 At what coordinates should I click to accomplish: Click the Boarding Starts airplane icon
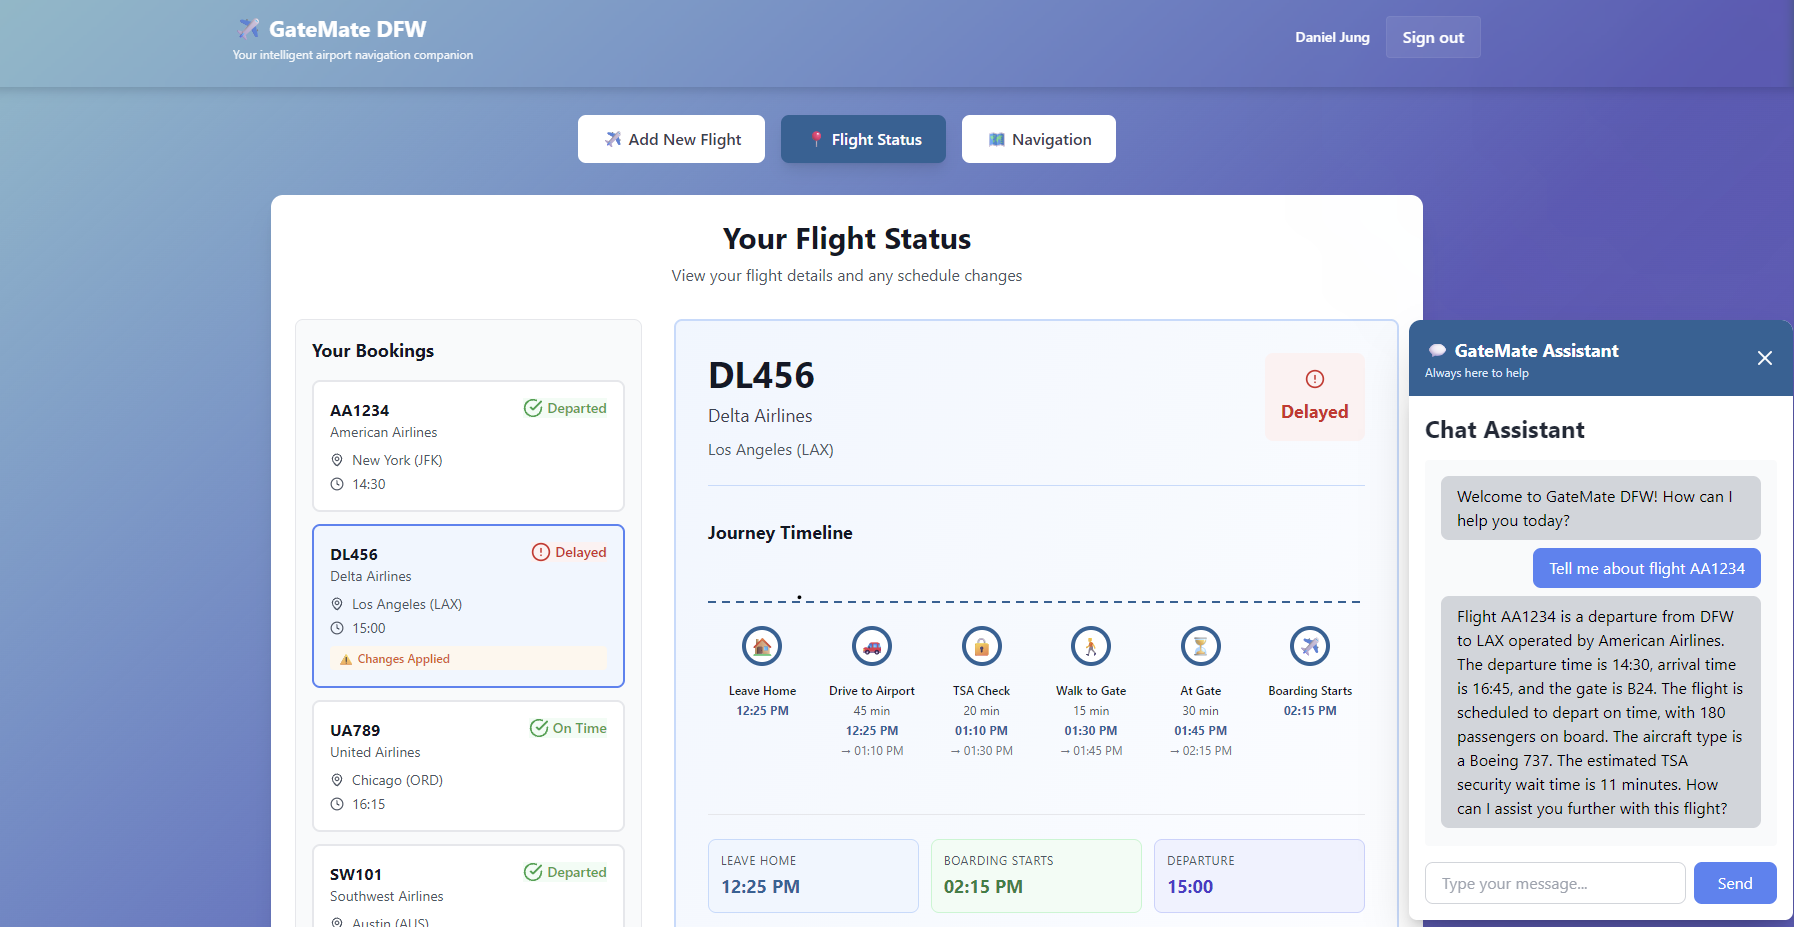coord(1310,646)
